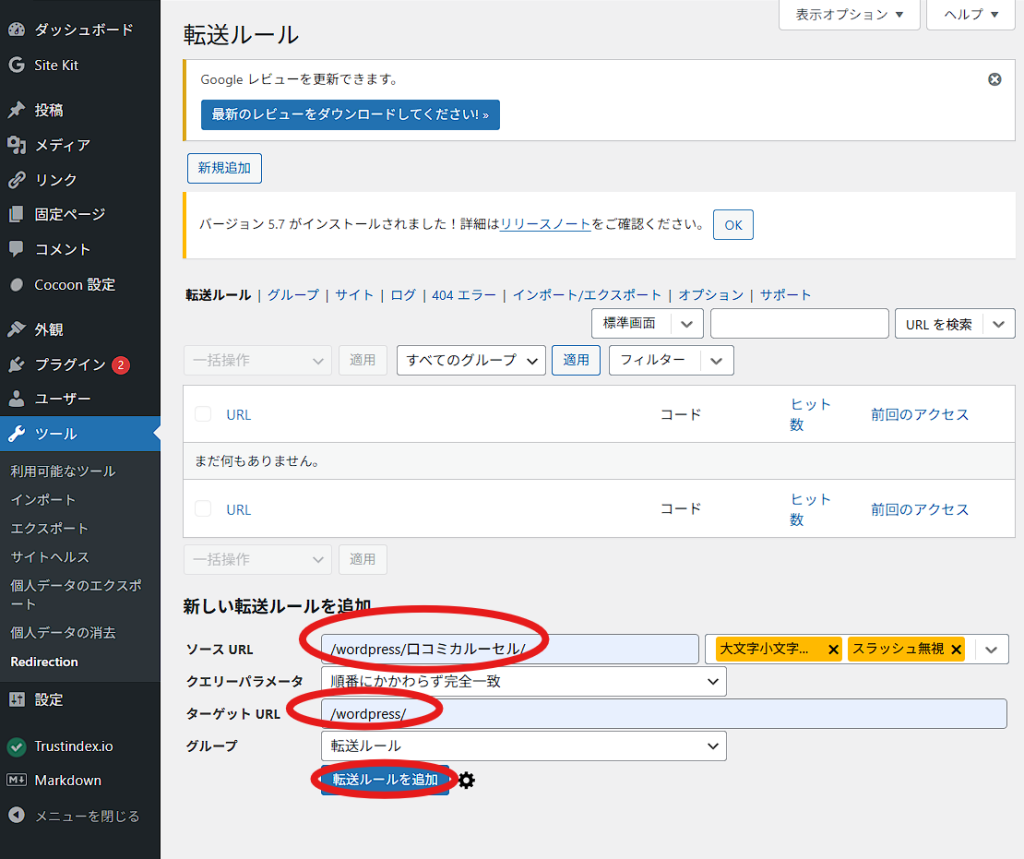
Task: Sort by 前回のアクセス in top header
Action: [x=920, y=414]
